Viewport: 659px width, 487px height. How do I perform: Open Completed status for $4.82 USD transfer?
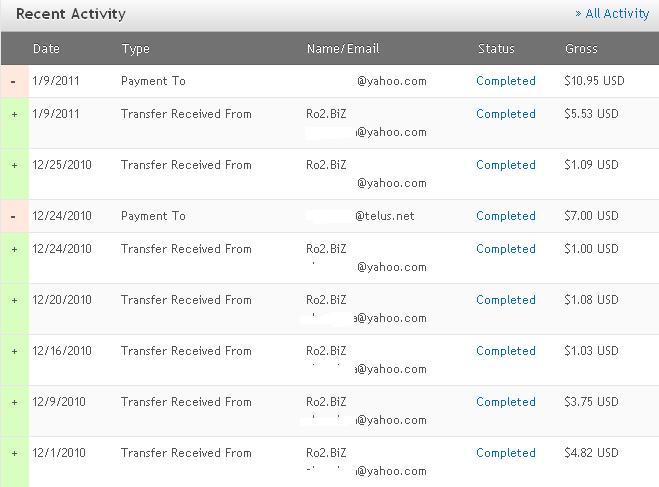point(505,453)
